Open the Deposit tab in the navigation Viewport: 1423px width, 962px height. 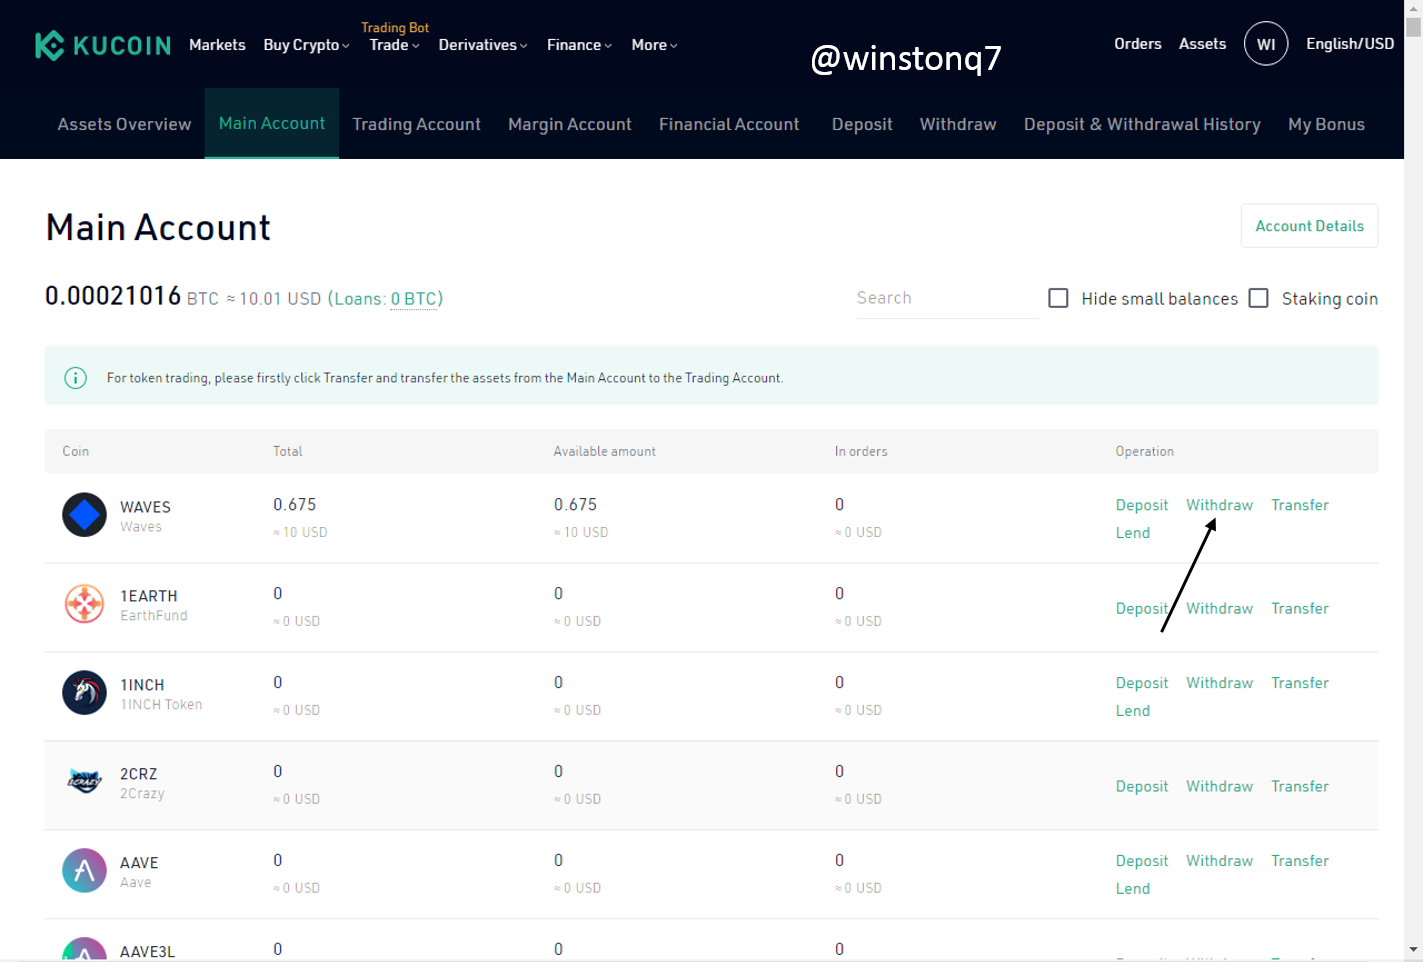coord(862,124)
